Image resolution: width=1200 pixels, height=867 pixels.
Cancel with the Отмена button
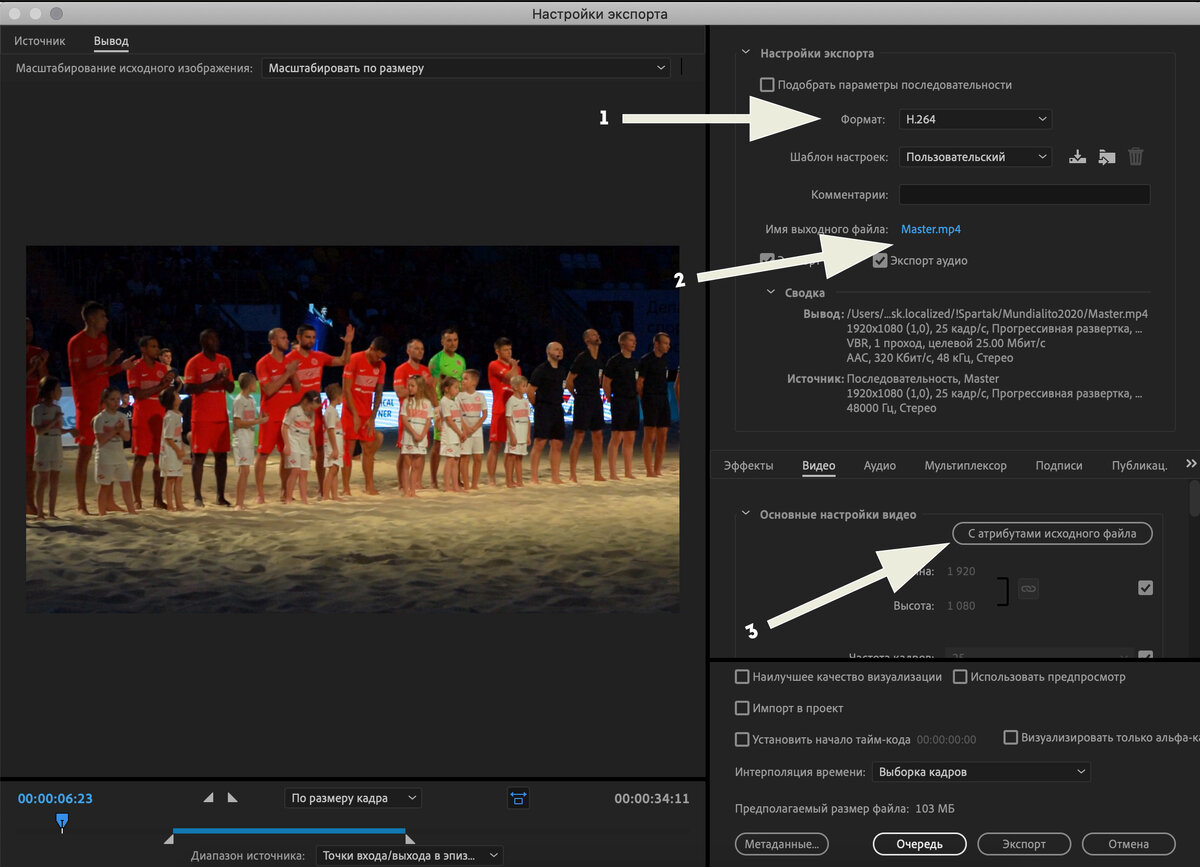pos(1129,844)
